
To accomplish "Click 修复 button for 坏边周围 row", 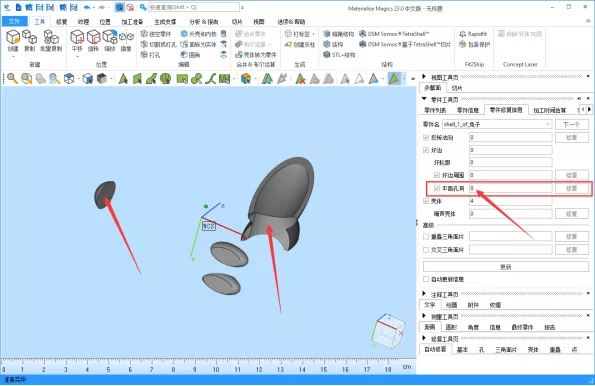I will tap(571, 175).
